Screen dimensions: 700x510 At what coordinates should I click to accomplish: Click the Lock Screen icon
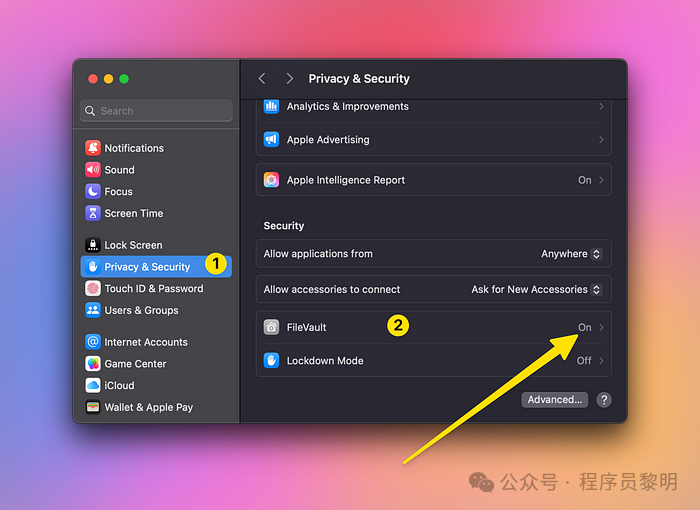tap(93, 245)
